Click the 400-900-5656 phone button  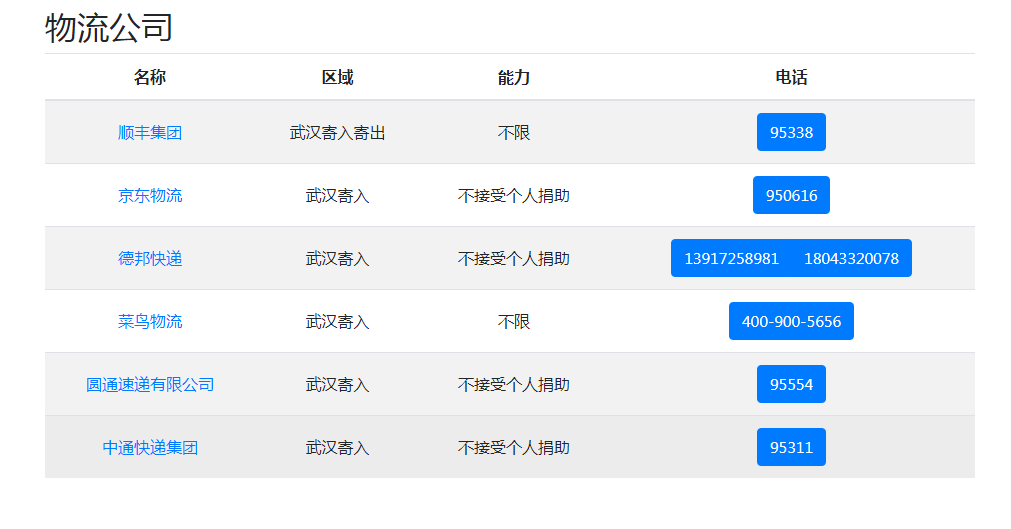click(x=791, y=321)
